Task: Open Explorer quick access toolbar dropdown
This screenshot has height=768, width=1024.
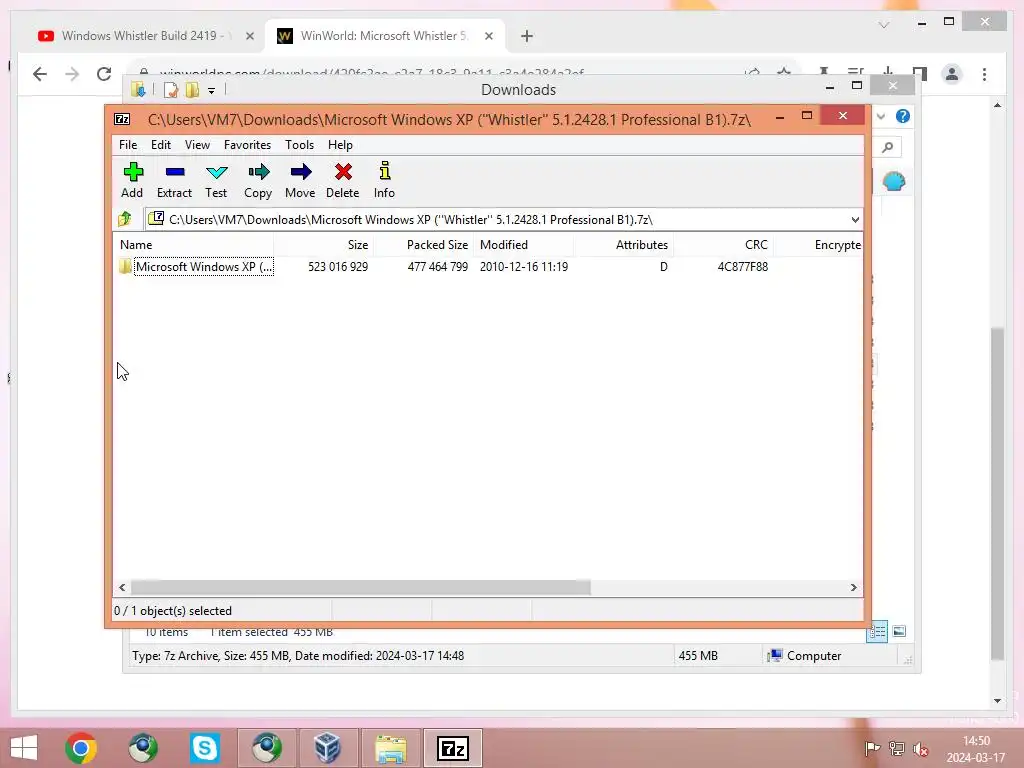Action: point(212,91)
